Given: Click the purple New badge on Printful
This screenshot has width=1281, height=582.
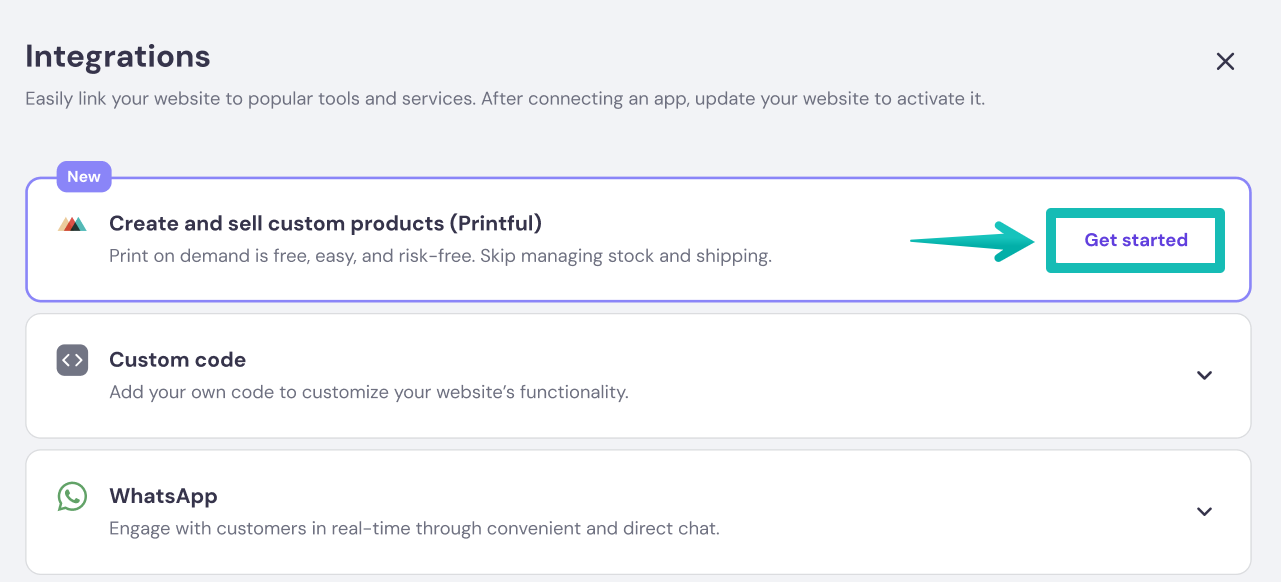Looking at the screenshot, I should (84, 176).
